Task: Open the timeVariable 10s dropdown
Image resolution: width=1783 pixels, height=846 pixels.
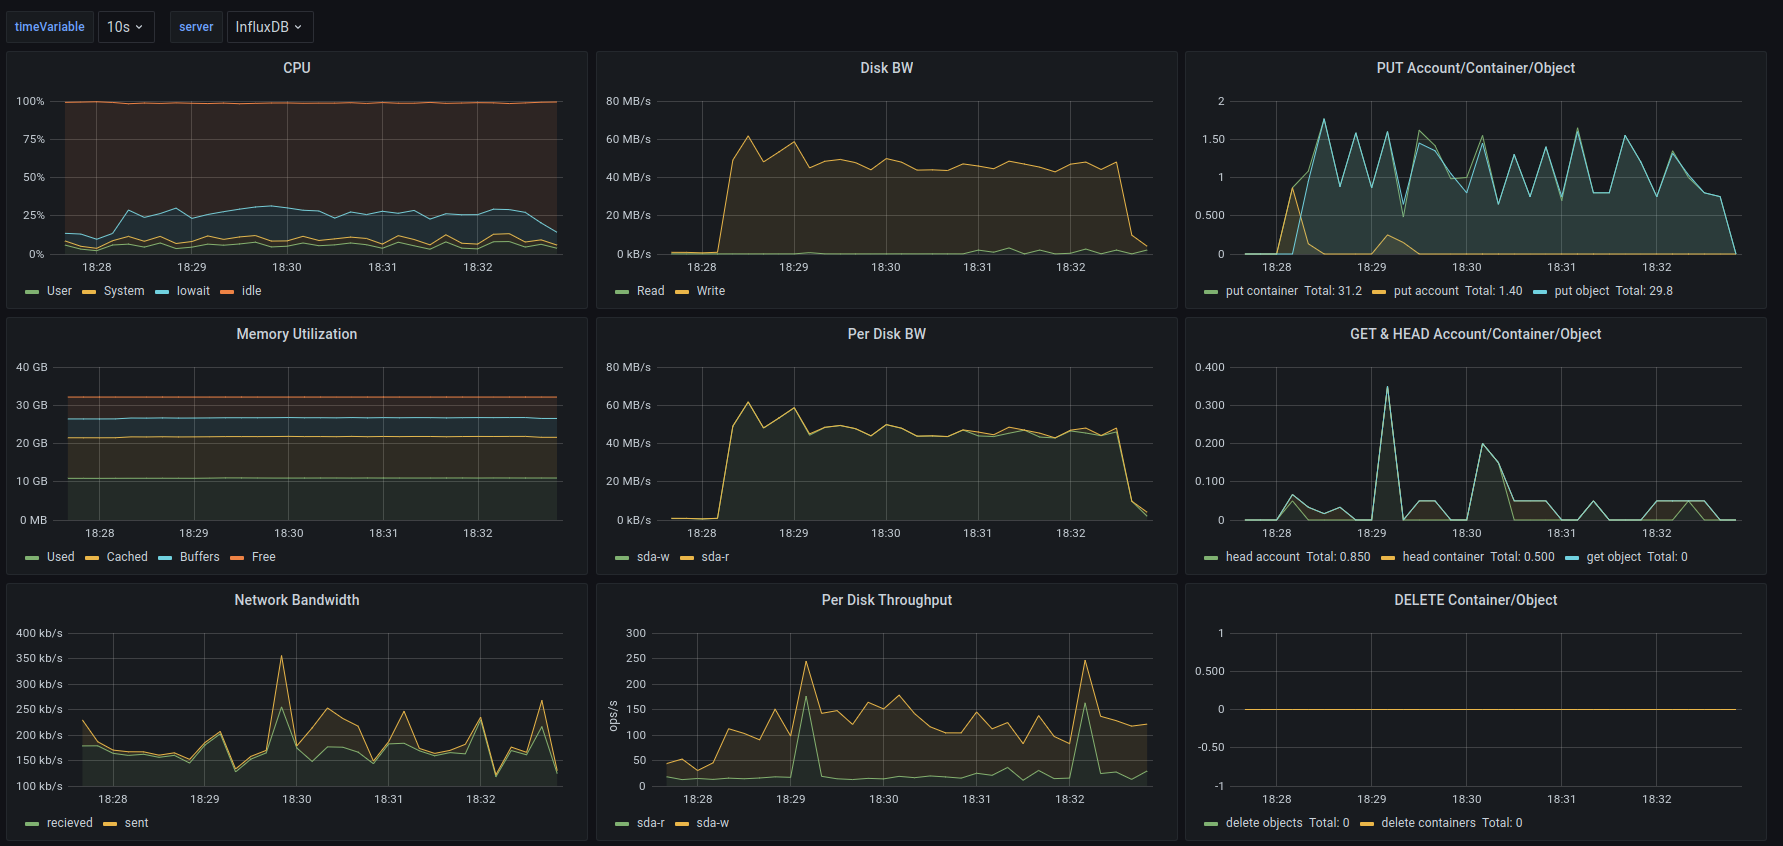Action: click(x=126, y=27)
